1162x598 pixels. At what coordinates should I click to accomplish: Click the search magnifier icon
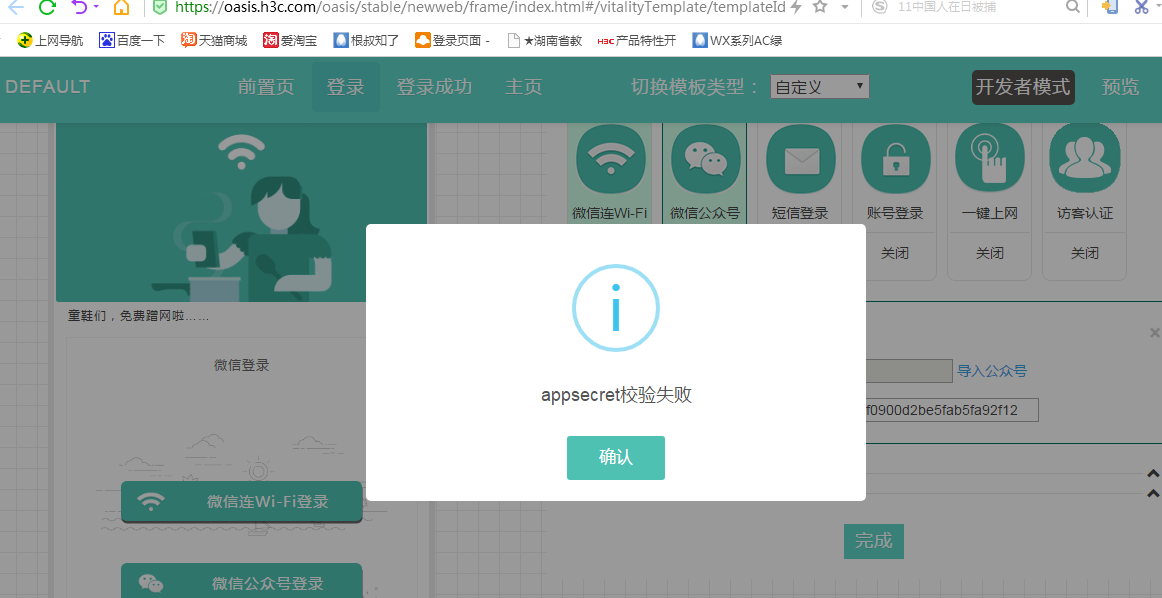coord(1072,7)
